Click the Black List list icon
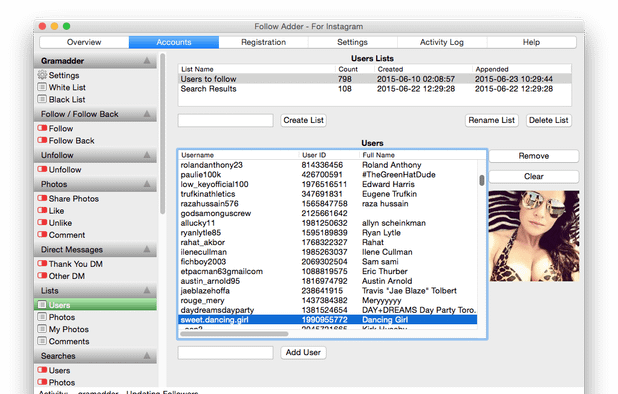 42,99
